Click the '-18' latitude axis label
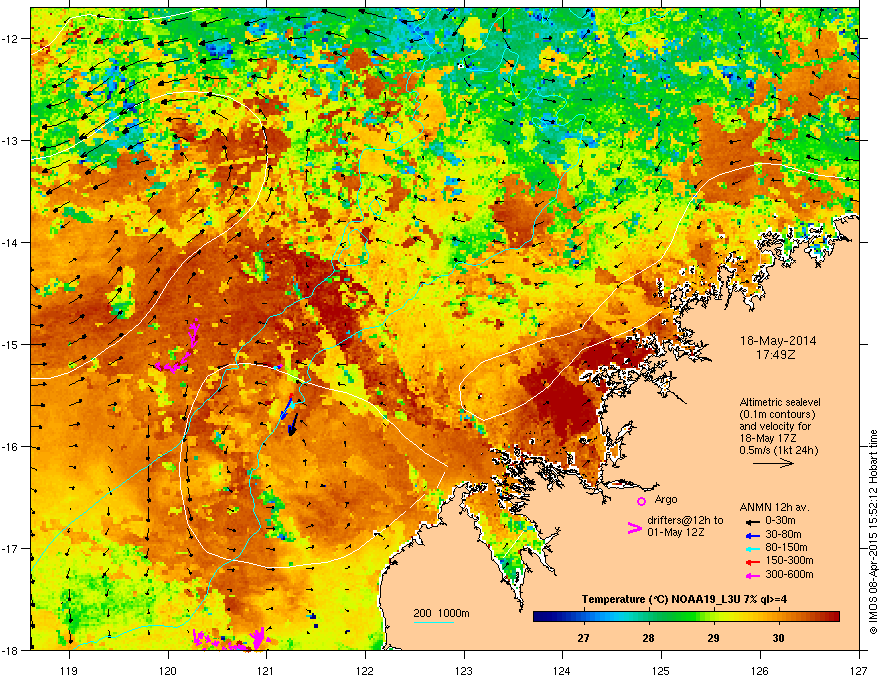Image resolution: width=880 pixels, height=680 pixels. [x=10, y=650]
